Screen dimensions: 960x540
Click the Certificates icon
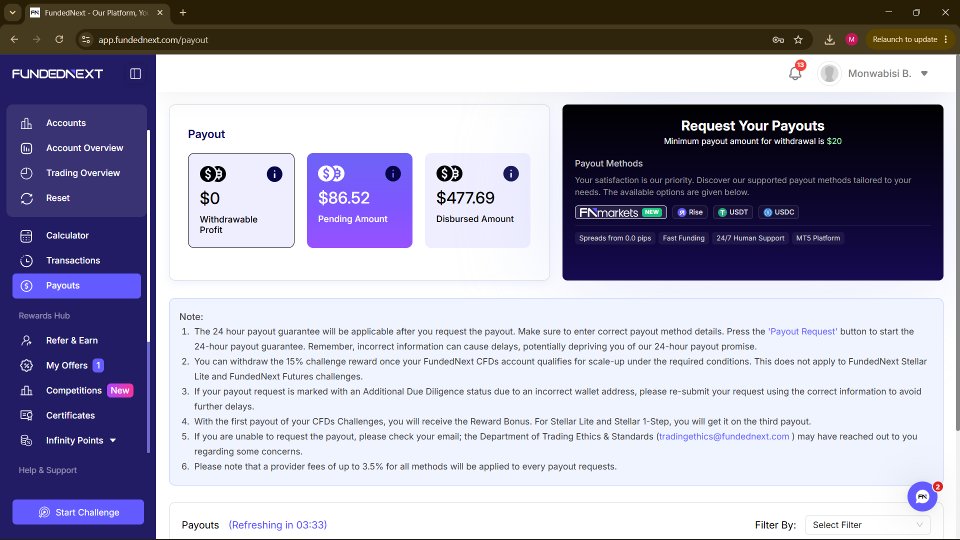pos(26,416)
